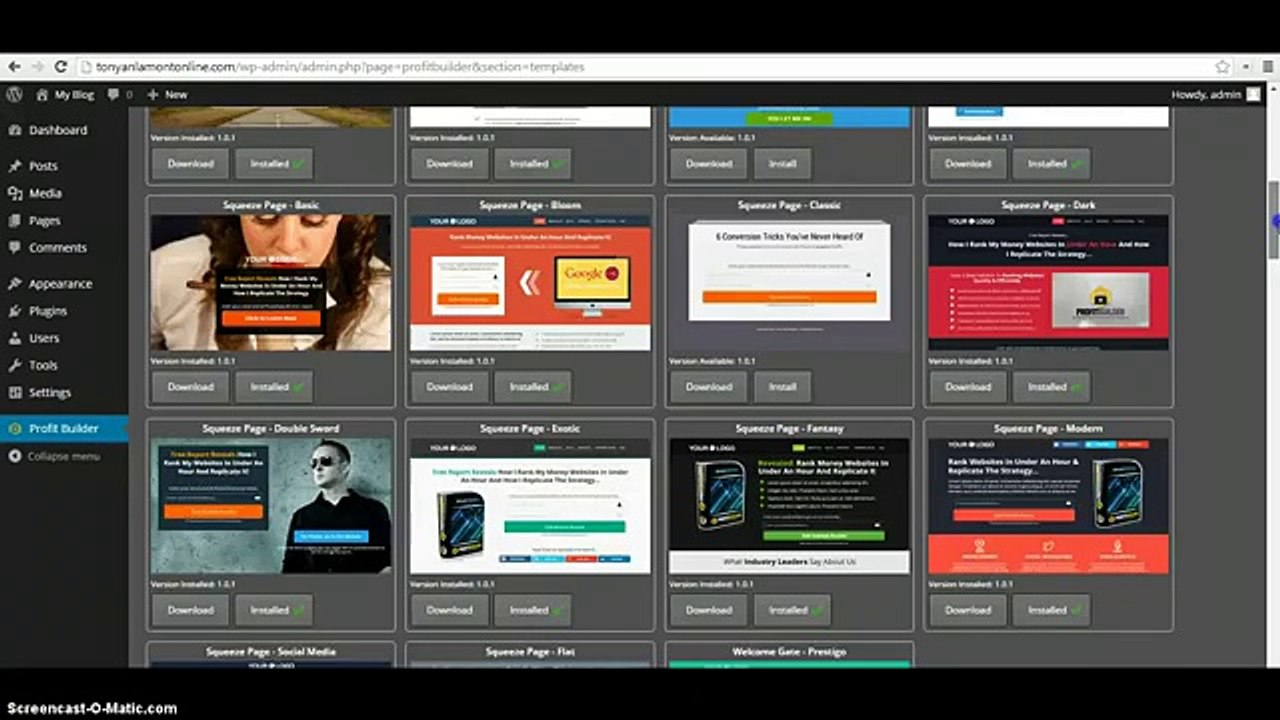
Task: Click Collapse menu
Action: [63, 456]
